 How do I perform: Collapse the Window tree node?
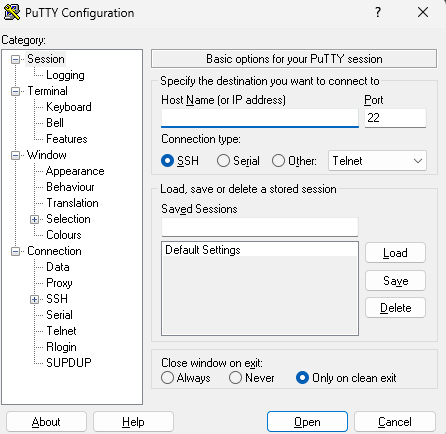tap(15, 155)
